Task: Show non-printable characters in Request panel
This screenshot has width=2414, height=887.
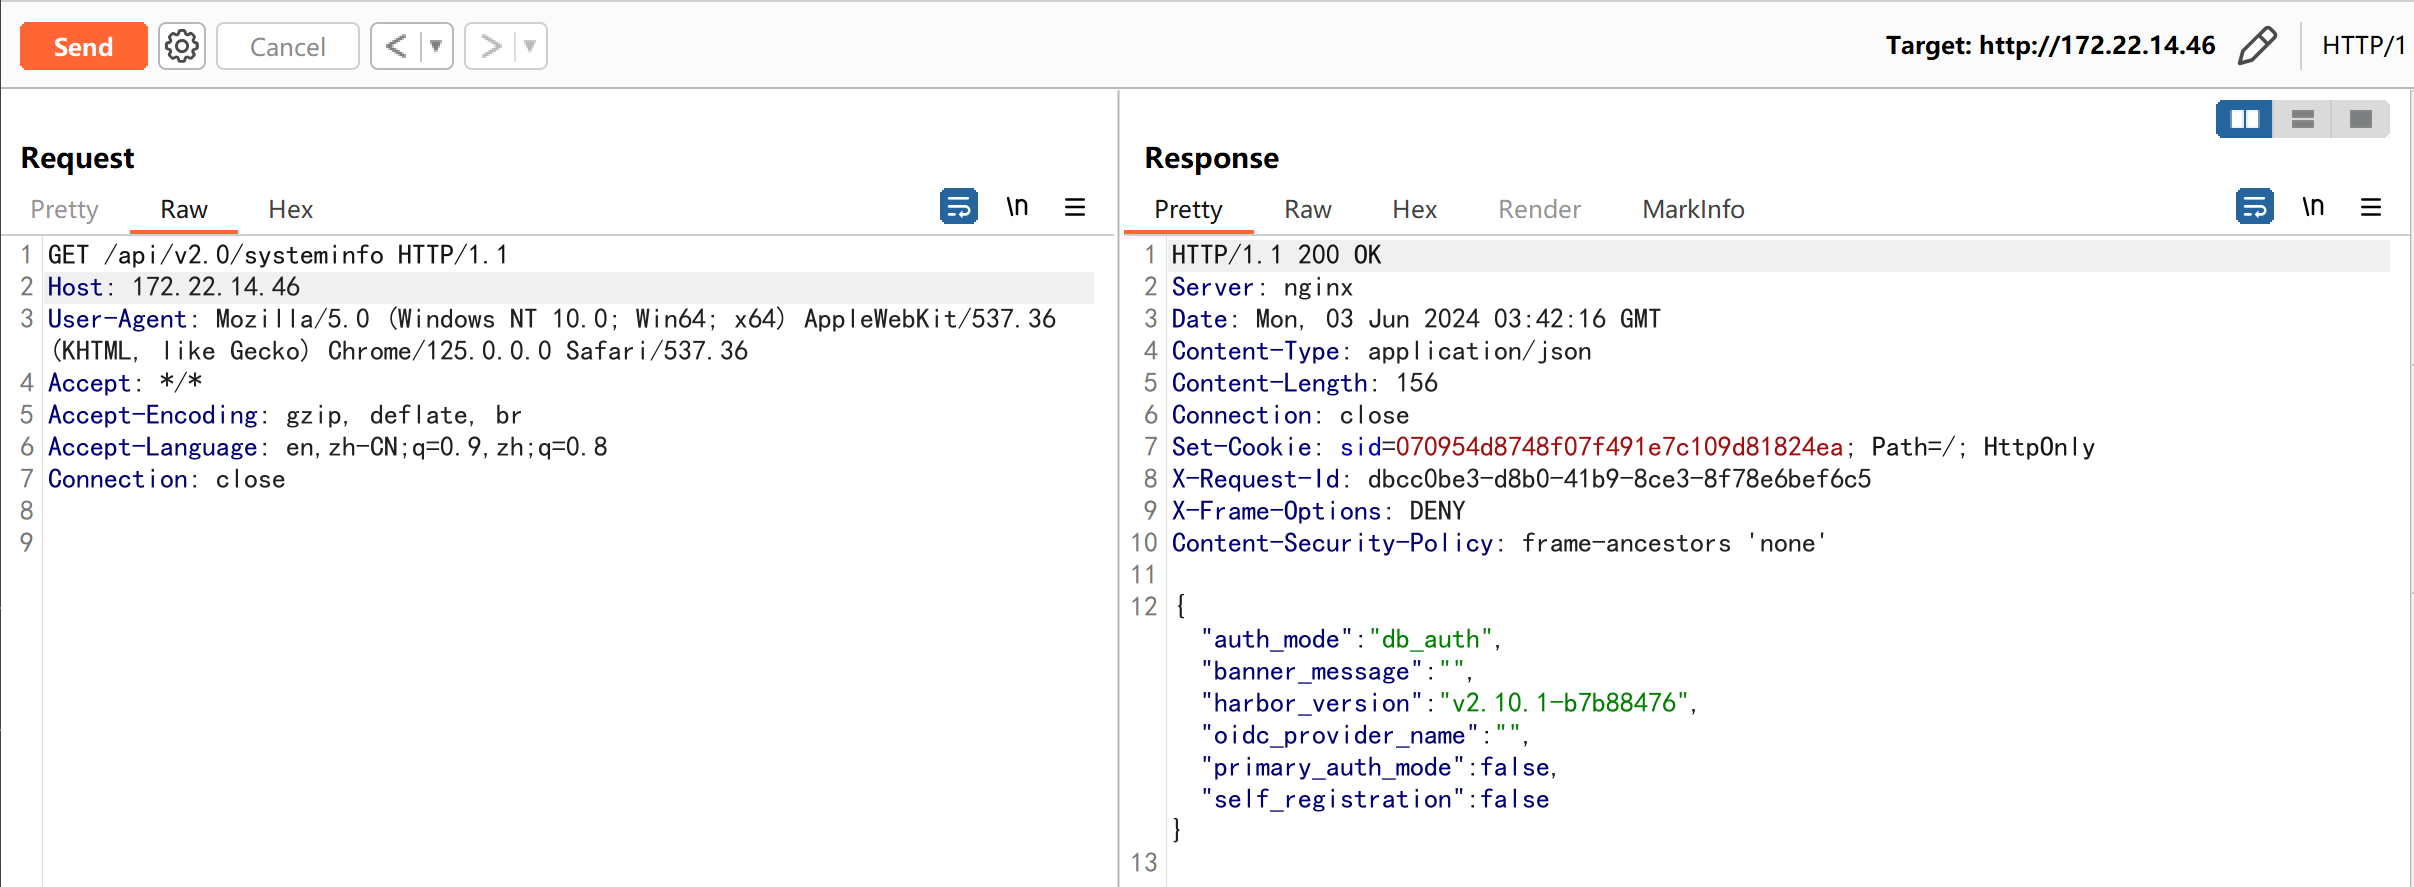Action: [1017, 207]
